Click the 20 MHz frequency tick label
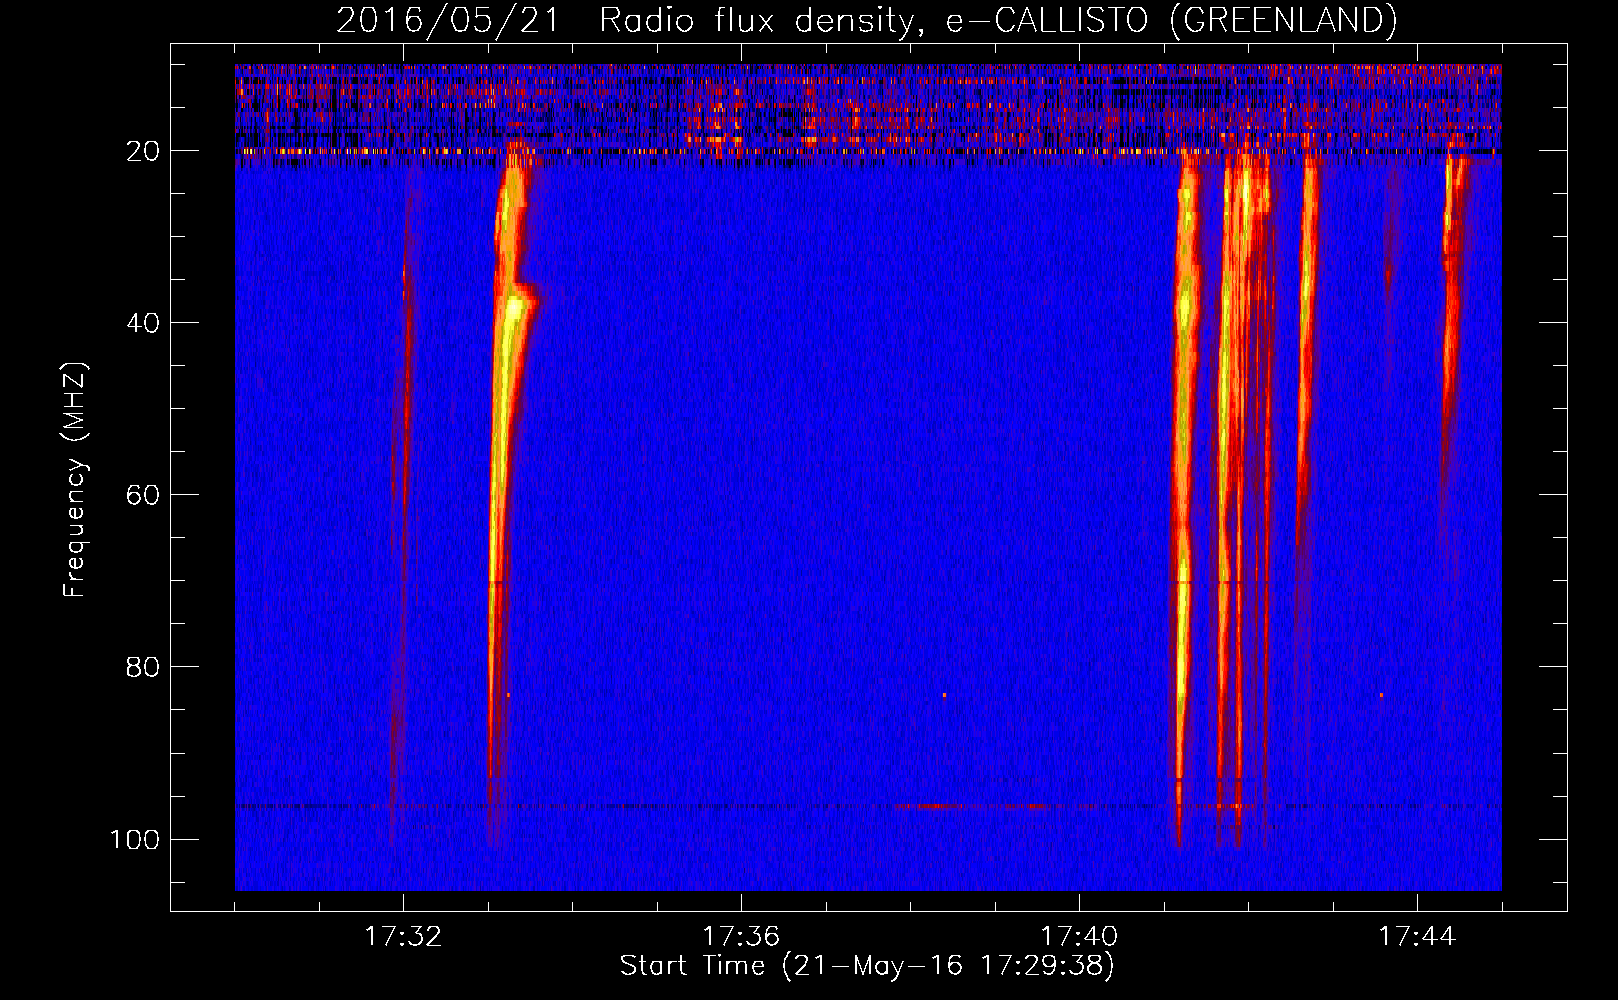1618x1000 pixels. 143,151
